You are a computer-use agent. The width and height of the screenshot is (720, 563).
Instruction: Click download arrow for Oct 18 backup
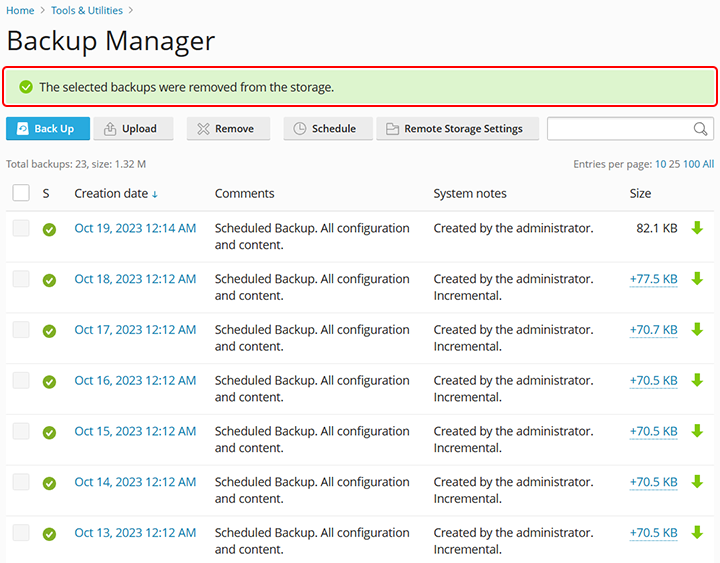tap(697, 279)
